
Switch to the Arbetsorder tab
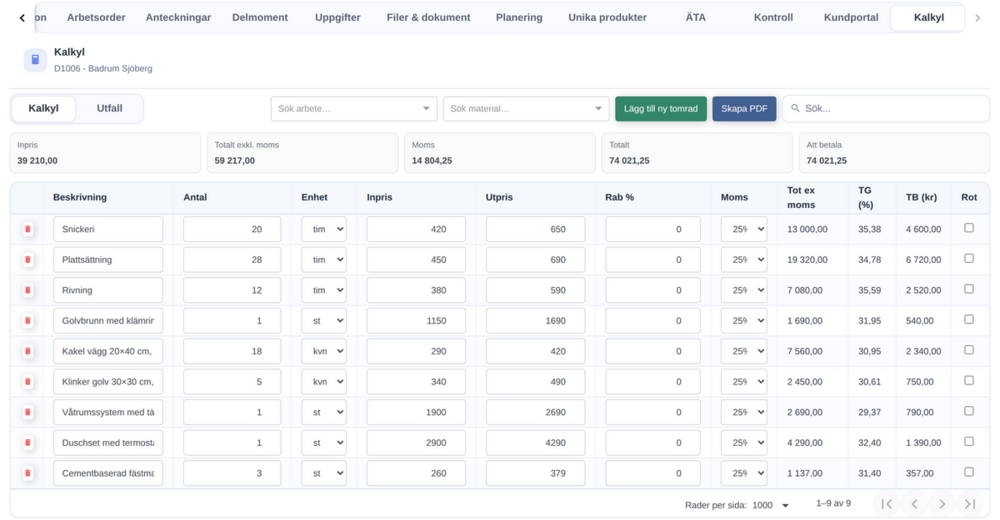click(96, 18)
